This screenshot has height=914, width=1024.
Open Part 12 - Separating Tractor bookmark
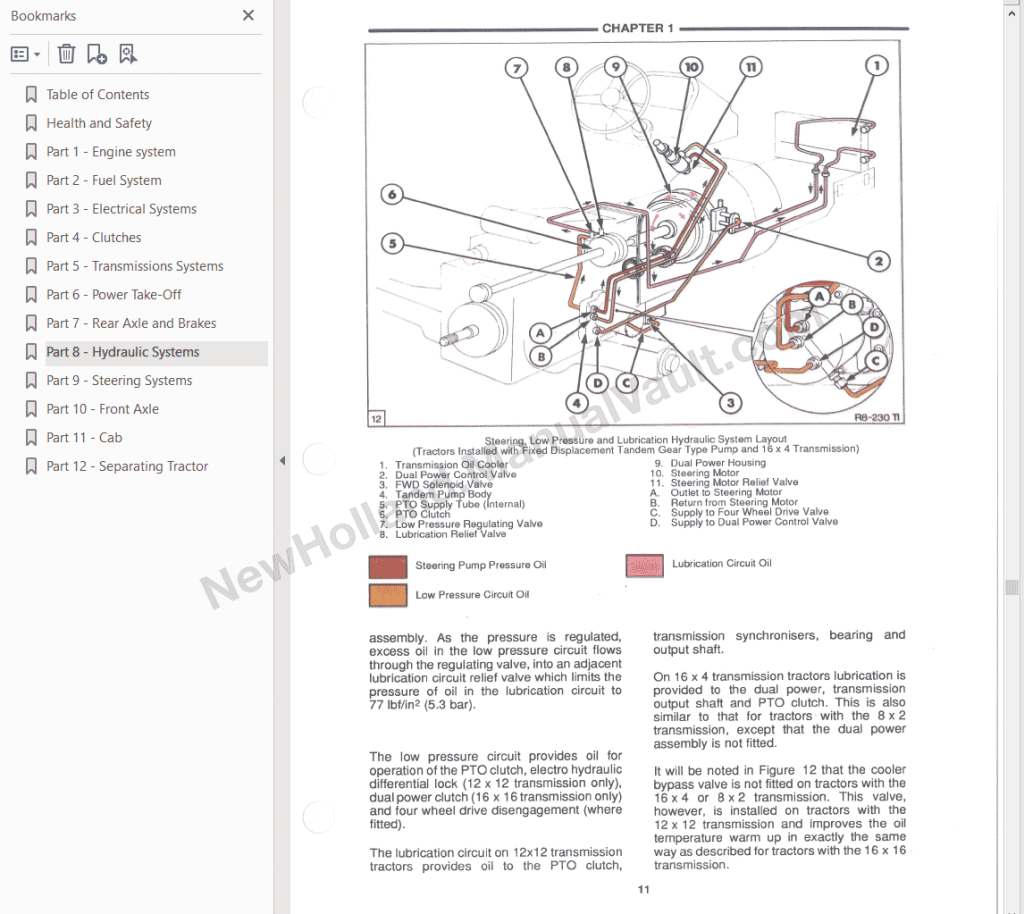127,466
